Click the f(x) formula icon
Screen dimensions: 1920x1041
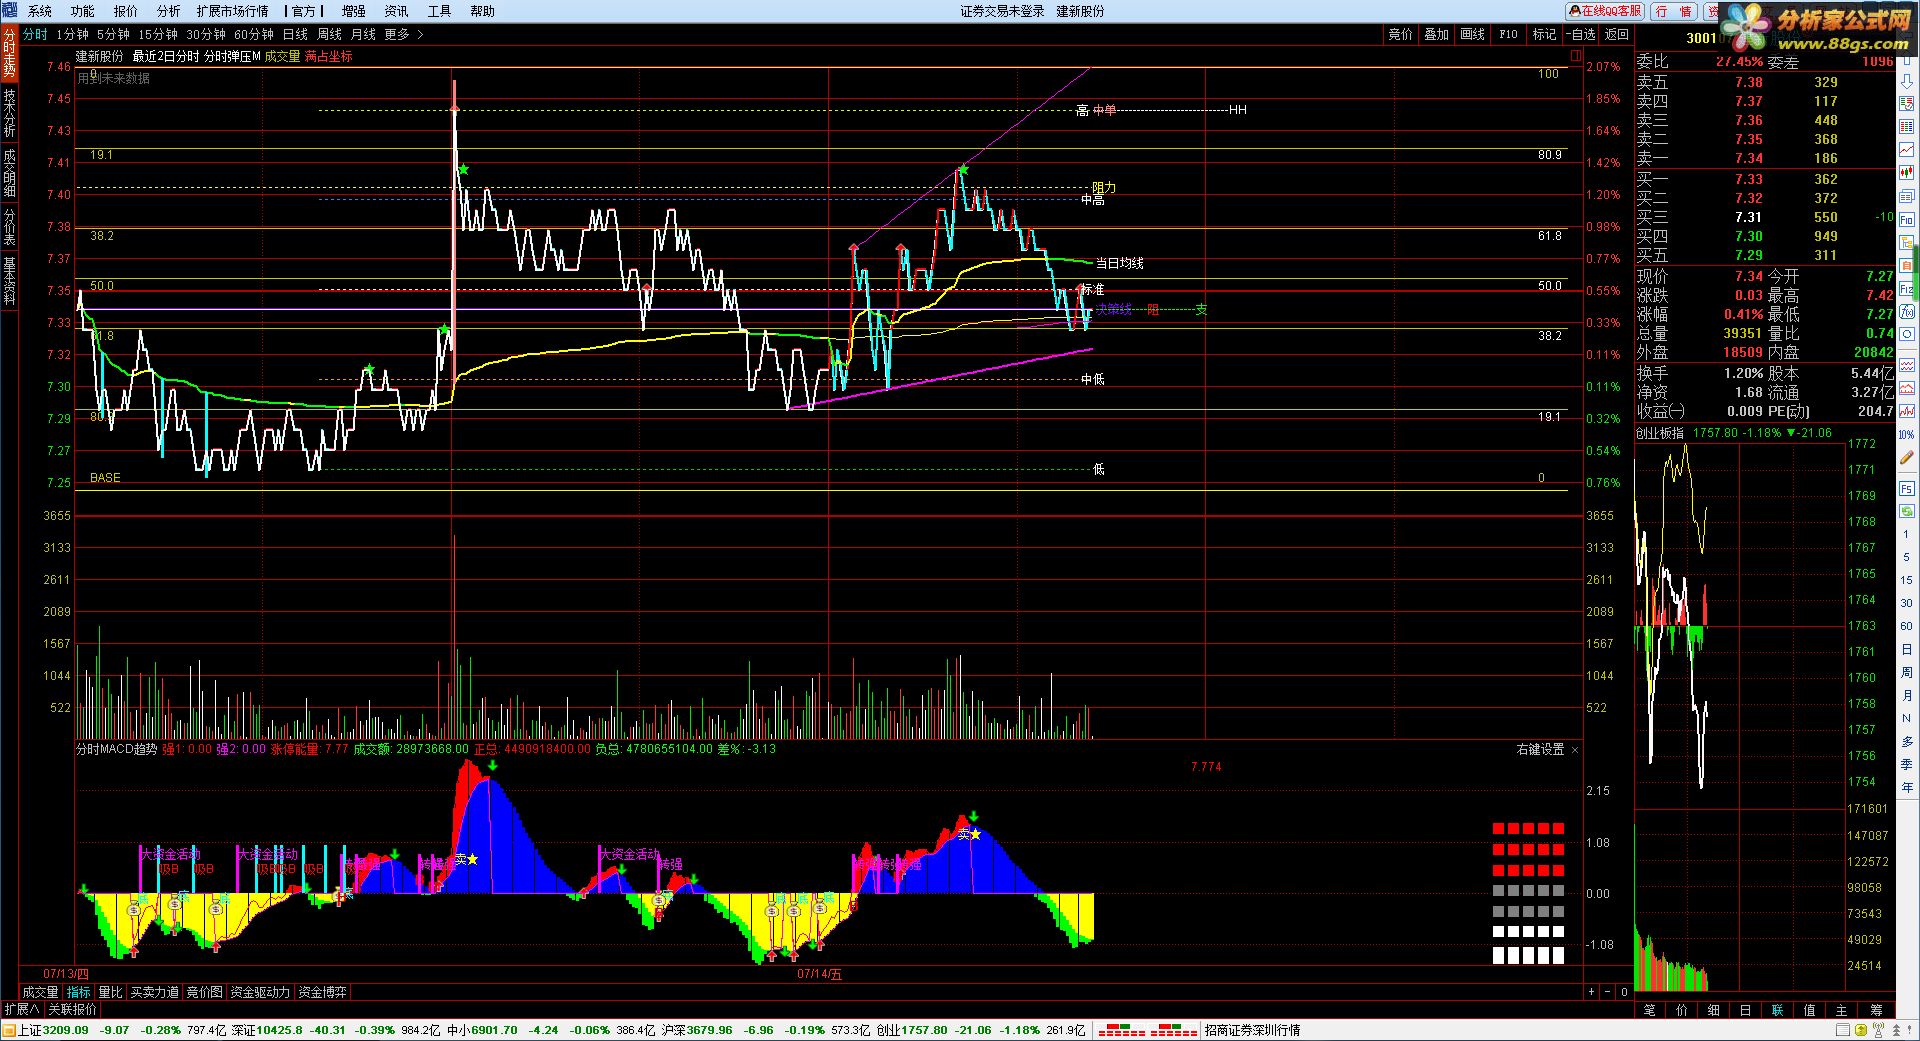pyautogui.click(x=1907, y=311)
